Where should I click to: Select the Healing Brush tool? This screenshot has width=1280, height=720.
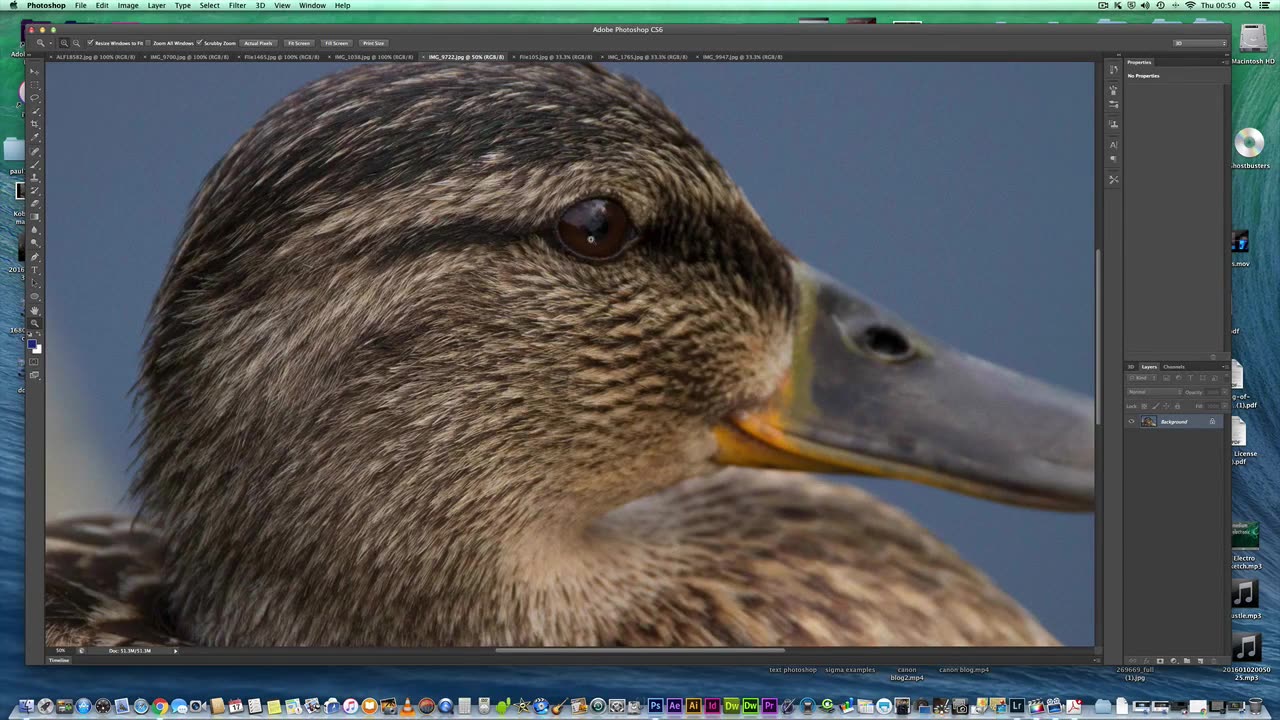coord(34,150)
